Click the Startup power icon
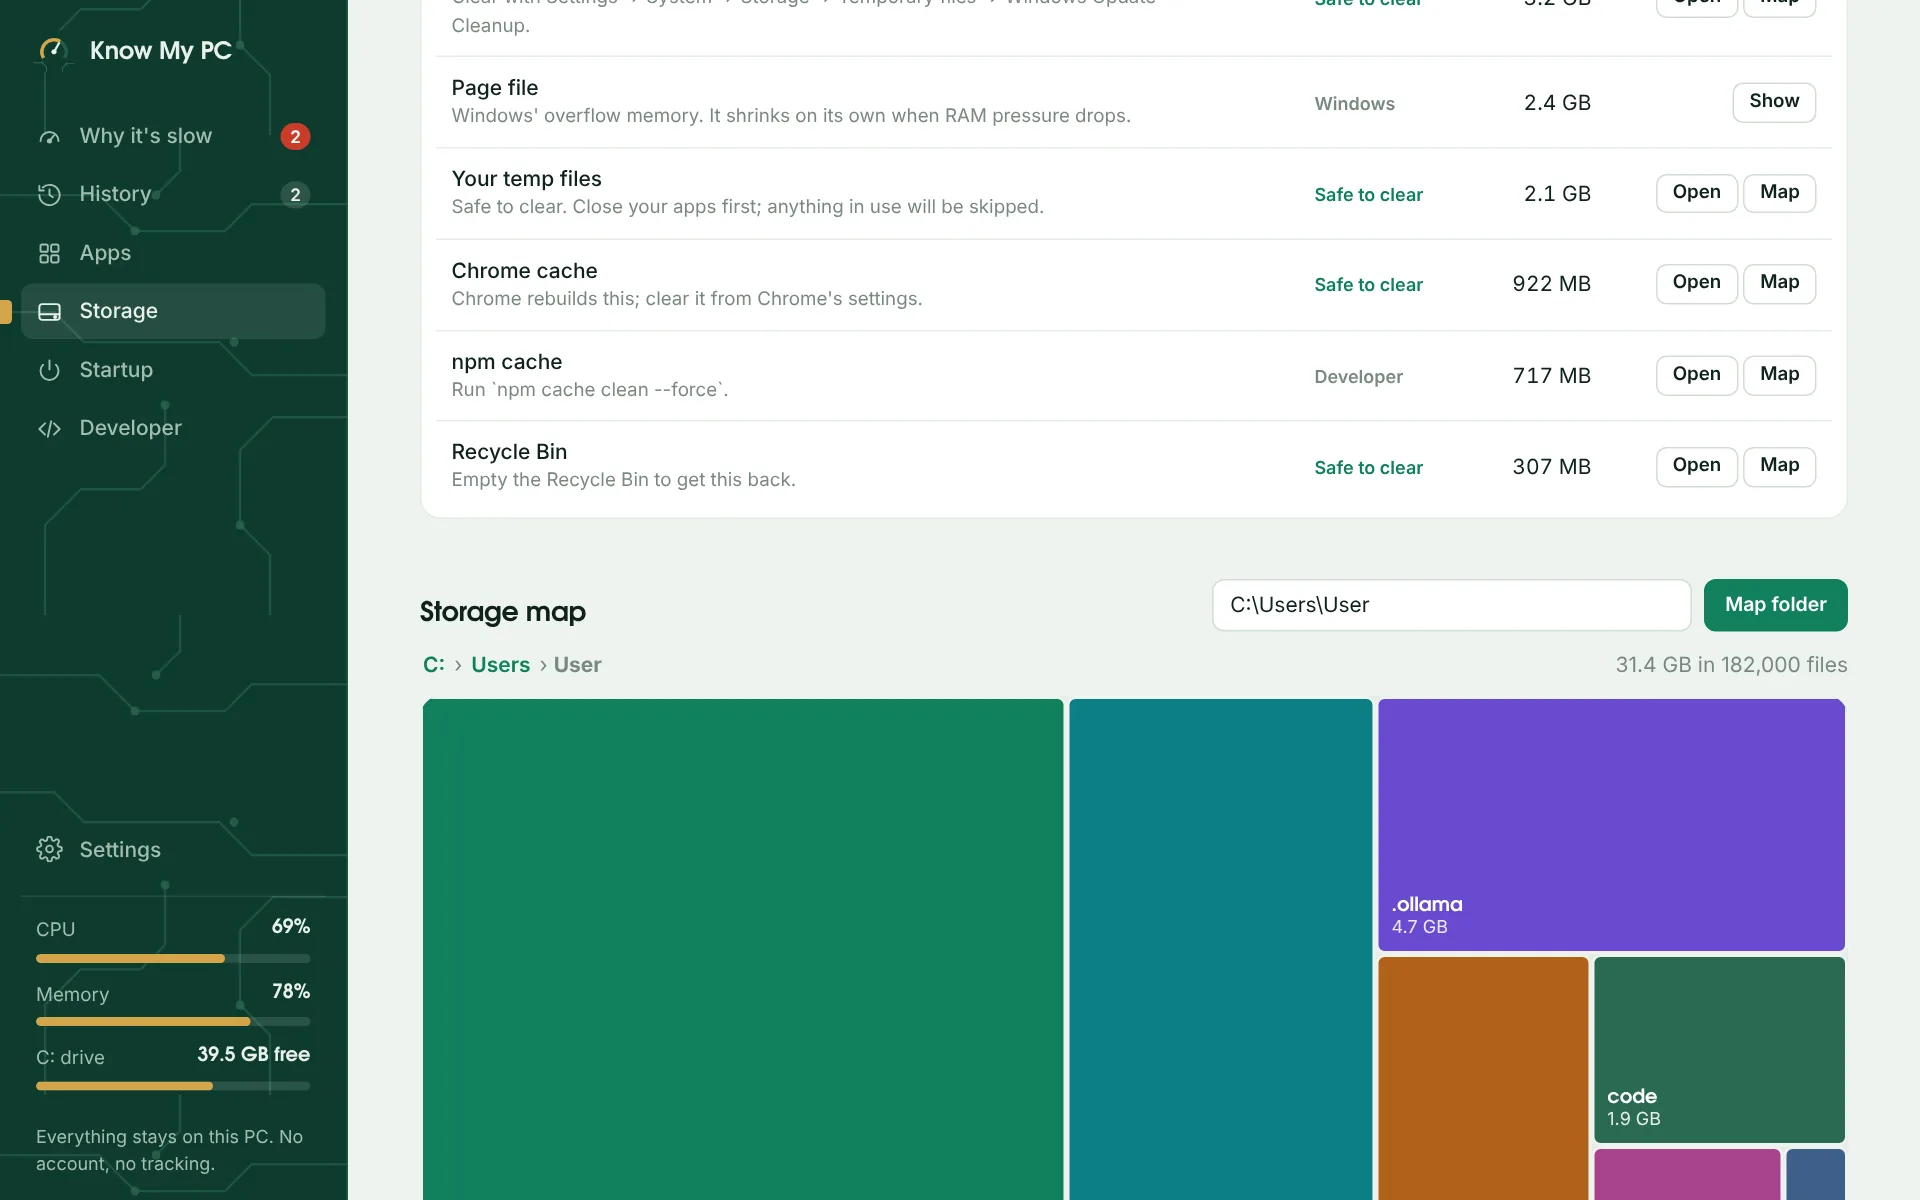Screen dimensions: 1920x1200 click(x=49, y=371)
